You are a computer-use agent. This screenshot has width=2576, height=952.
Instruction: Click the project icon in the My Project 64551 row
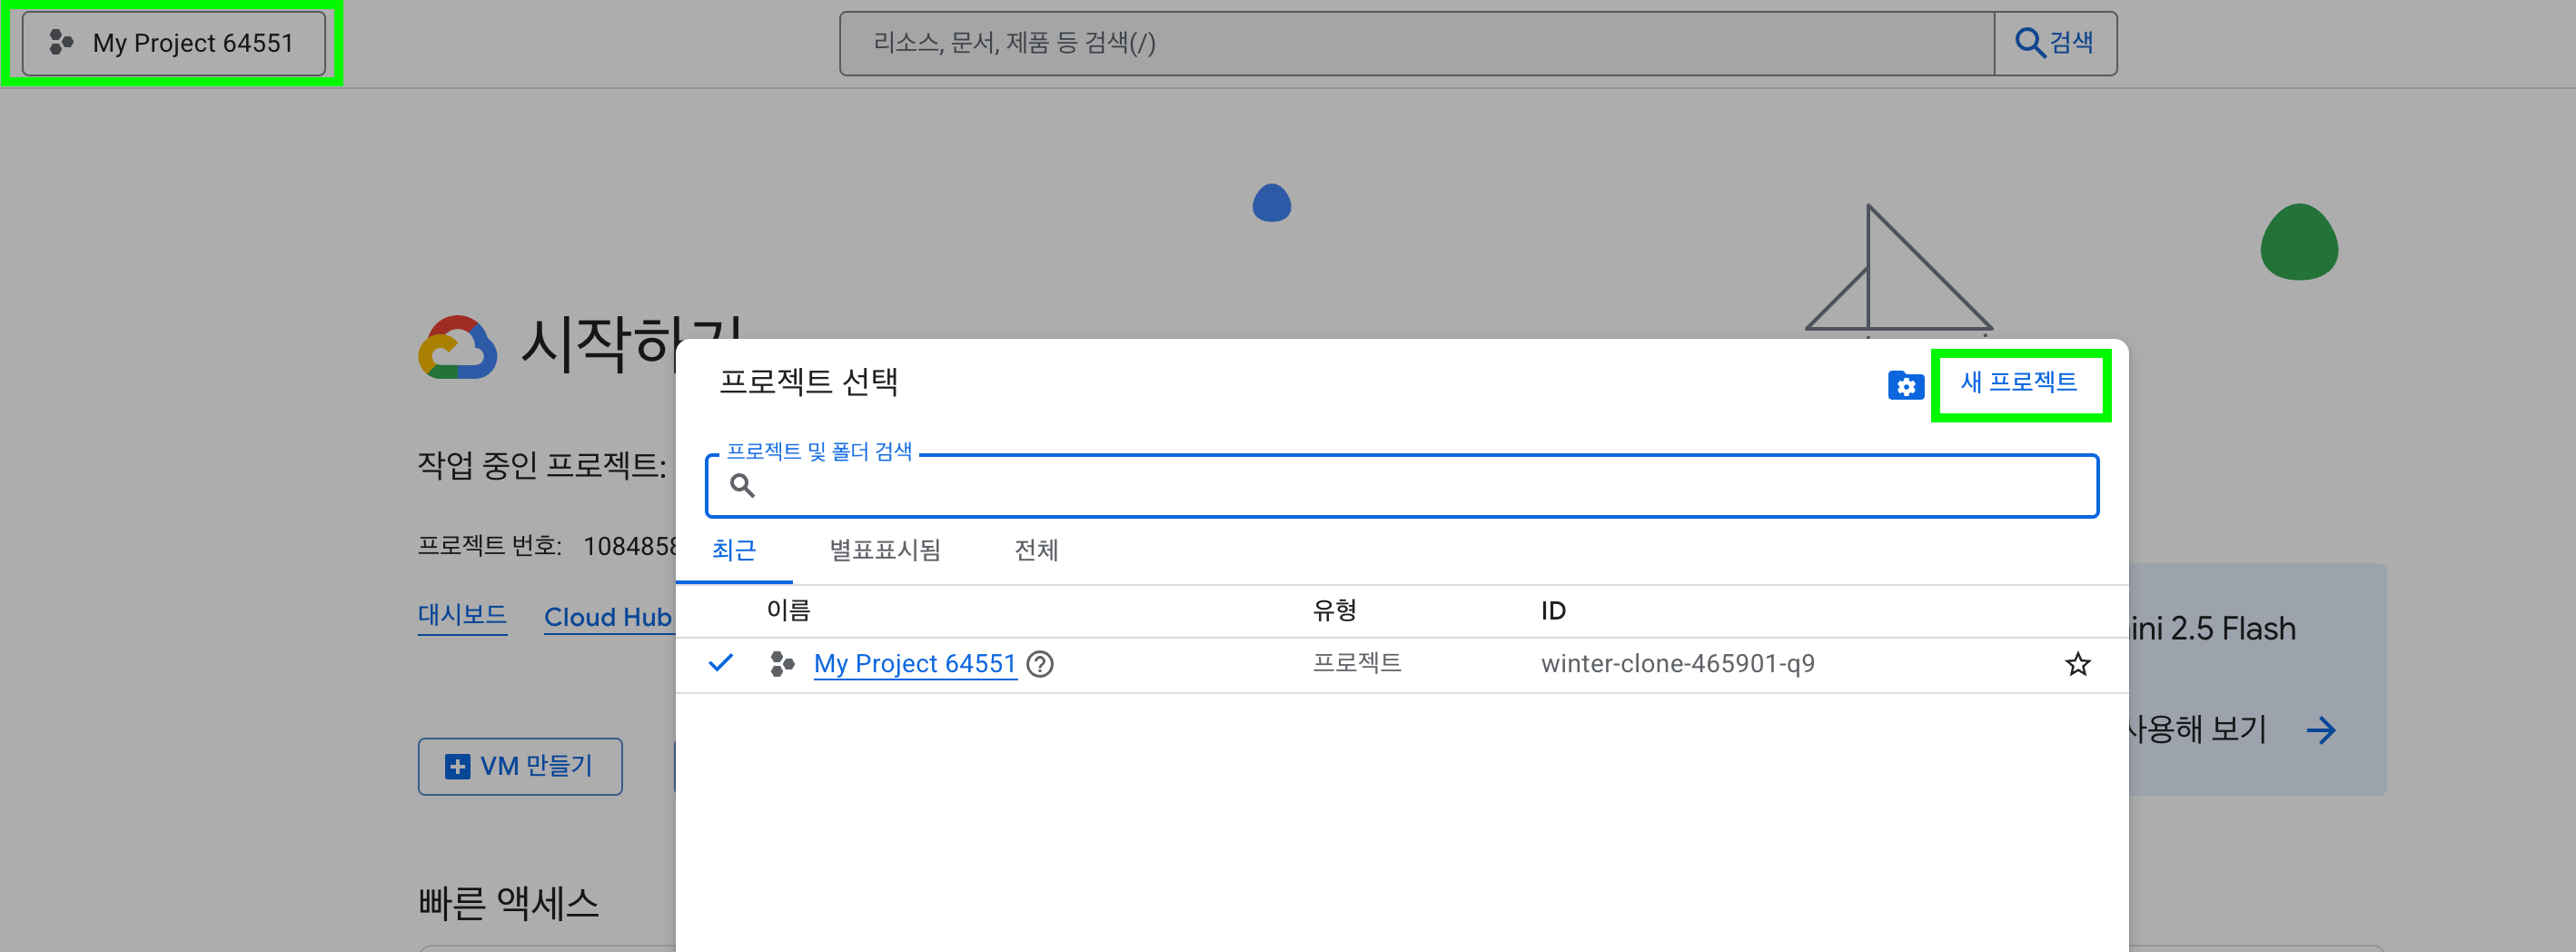(x=782, y=664)
